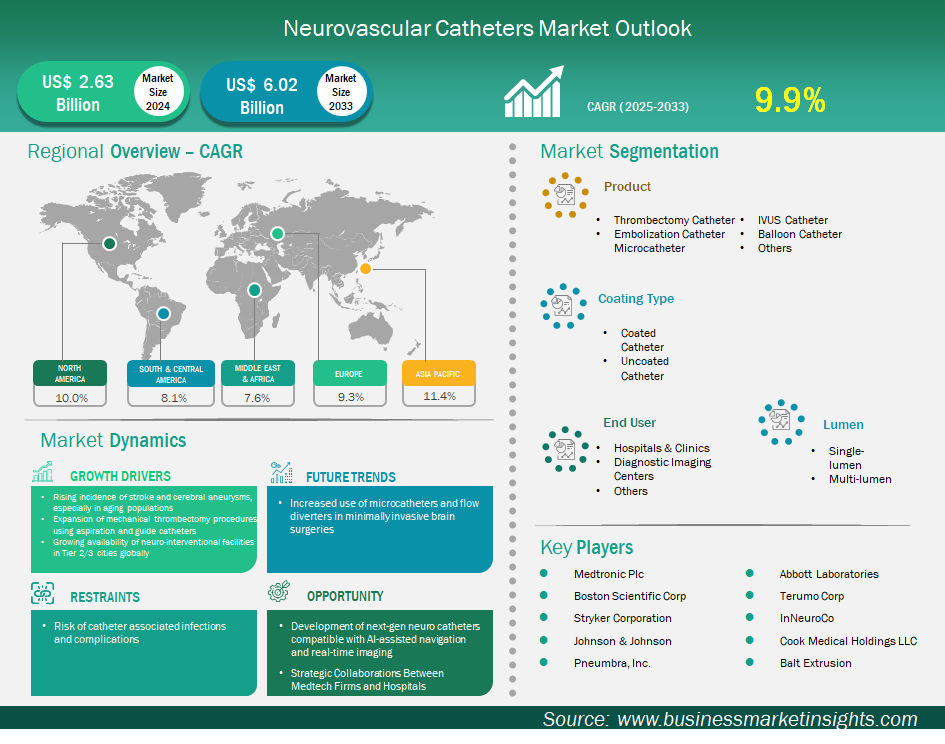
Task: Click the End User circular icon
Action: (x=565, y=449)
